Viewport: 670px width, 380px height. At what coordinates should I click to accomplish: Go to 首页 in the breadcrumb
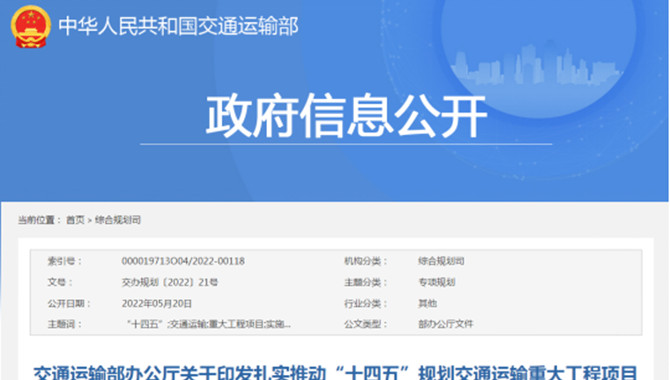click(x=75, y=220)
